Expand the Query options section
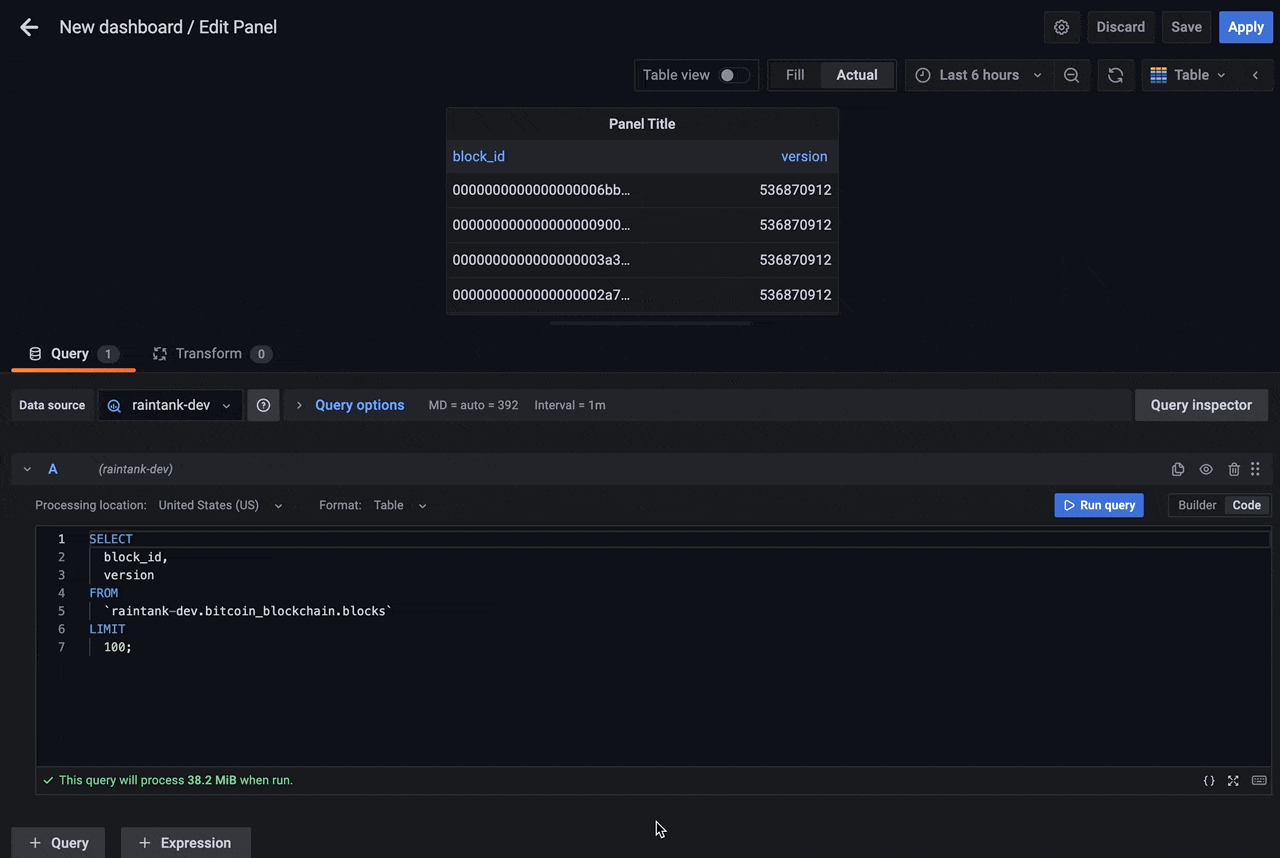The width and height of the screenshot is (1280, 858). [x=359, y=405]
